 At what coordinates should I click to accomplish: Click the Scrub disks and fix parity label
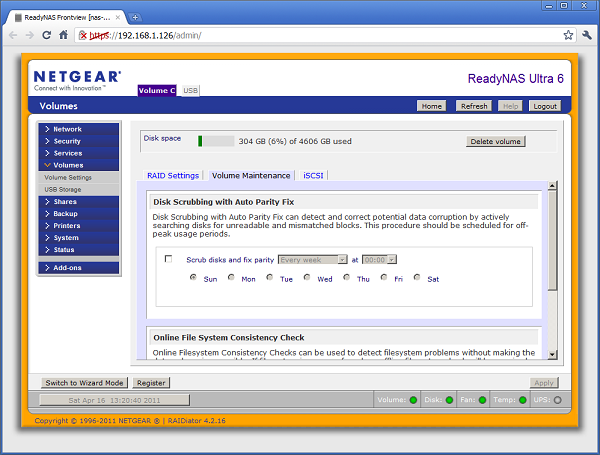pos(230,260)
